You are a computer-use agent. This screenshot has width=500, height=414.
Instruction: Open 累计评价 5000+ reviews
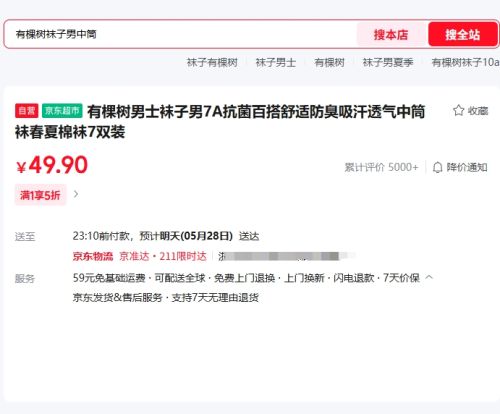pyautogui.click(x=381, y=167)
